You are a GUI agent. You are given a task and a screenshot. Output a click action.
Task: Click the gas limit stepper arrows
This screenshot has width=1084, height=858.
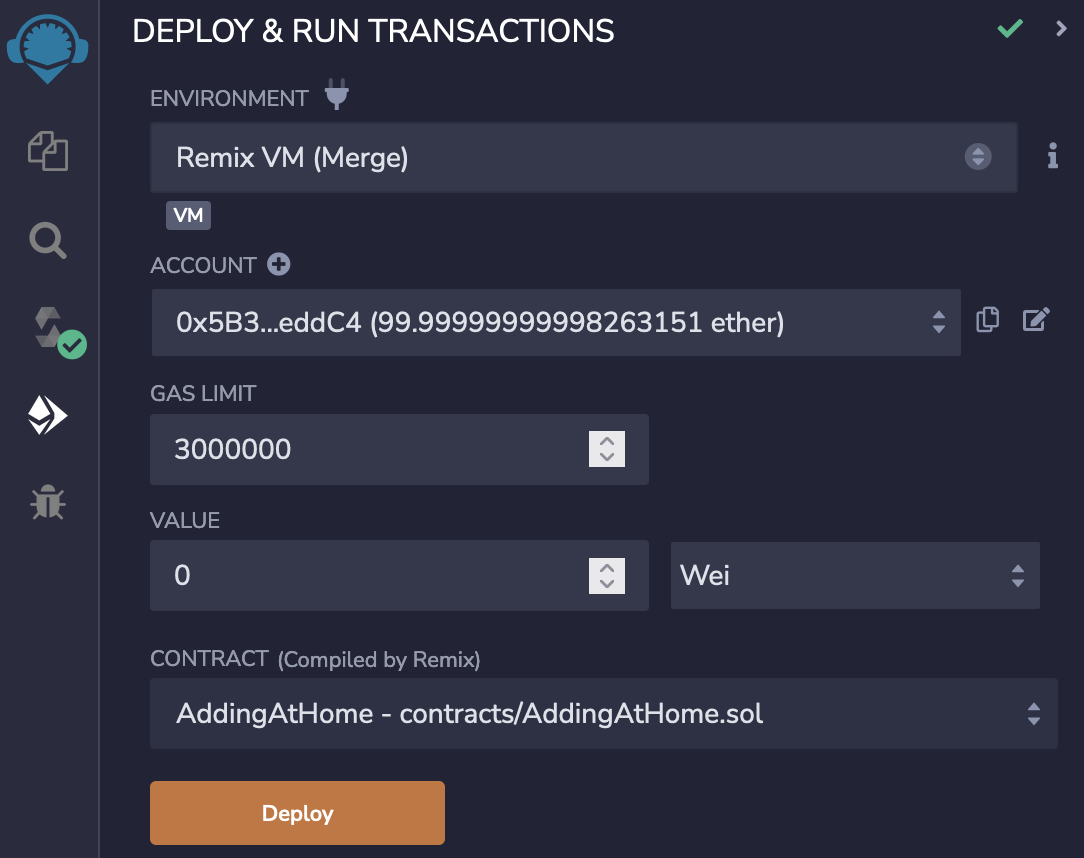pyautogui.click(x=606, y=449)
